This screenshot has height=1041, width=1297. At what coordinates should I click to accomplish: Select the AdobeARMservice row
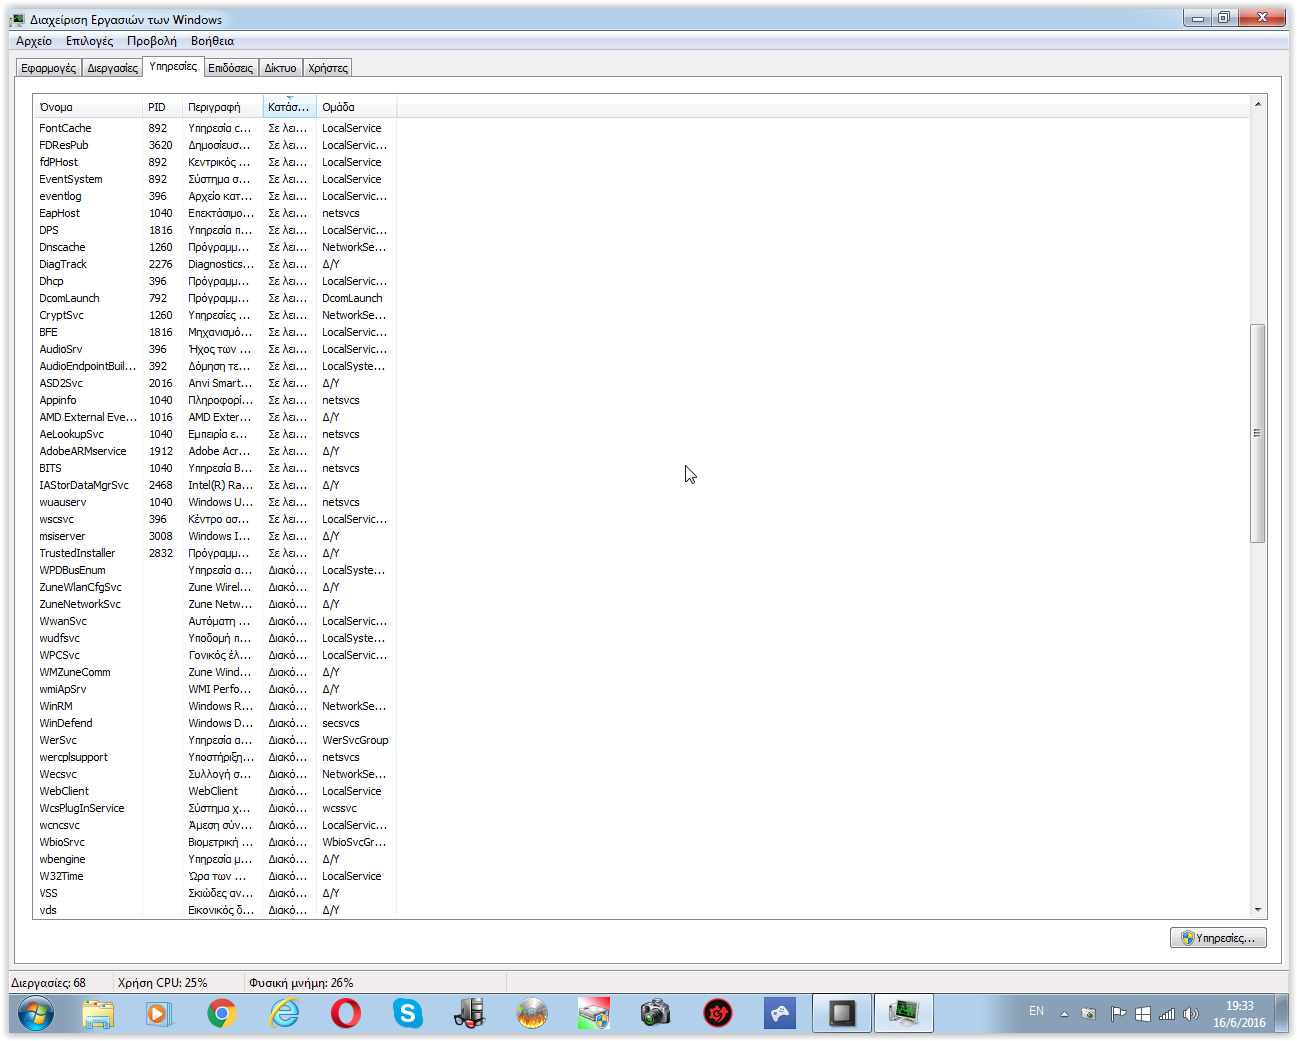[215, 451]
